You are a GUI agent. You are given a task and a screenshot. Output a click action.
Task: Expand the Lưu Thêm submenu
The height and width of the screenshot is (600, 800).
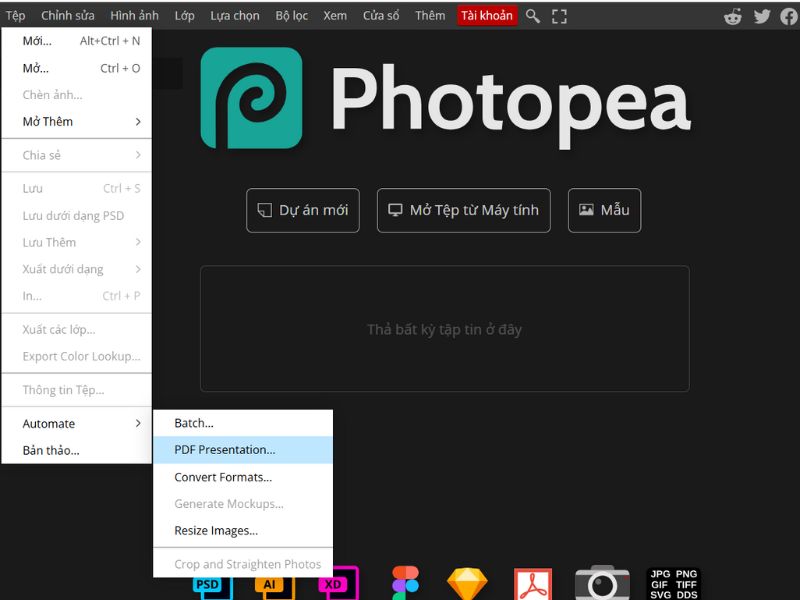pos(77,242)
